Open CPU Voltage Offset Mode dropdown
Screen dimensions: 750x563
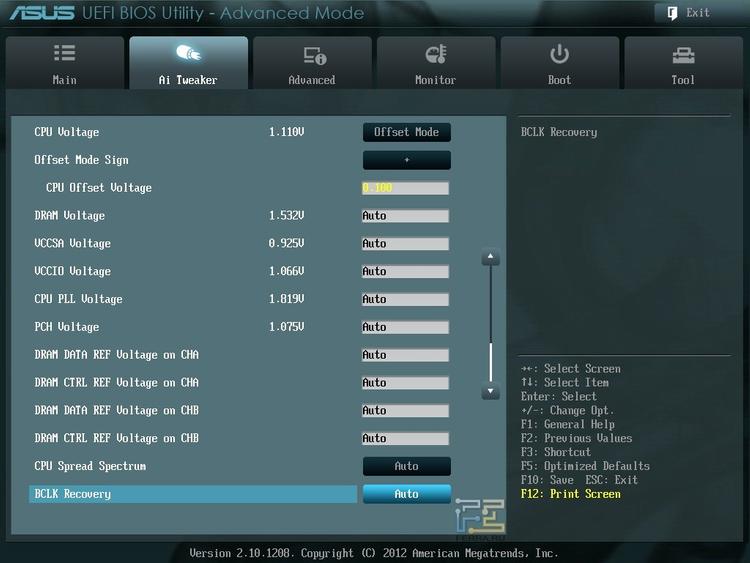[407, 132]
